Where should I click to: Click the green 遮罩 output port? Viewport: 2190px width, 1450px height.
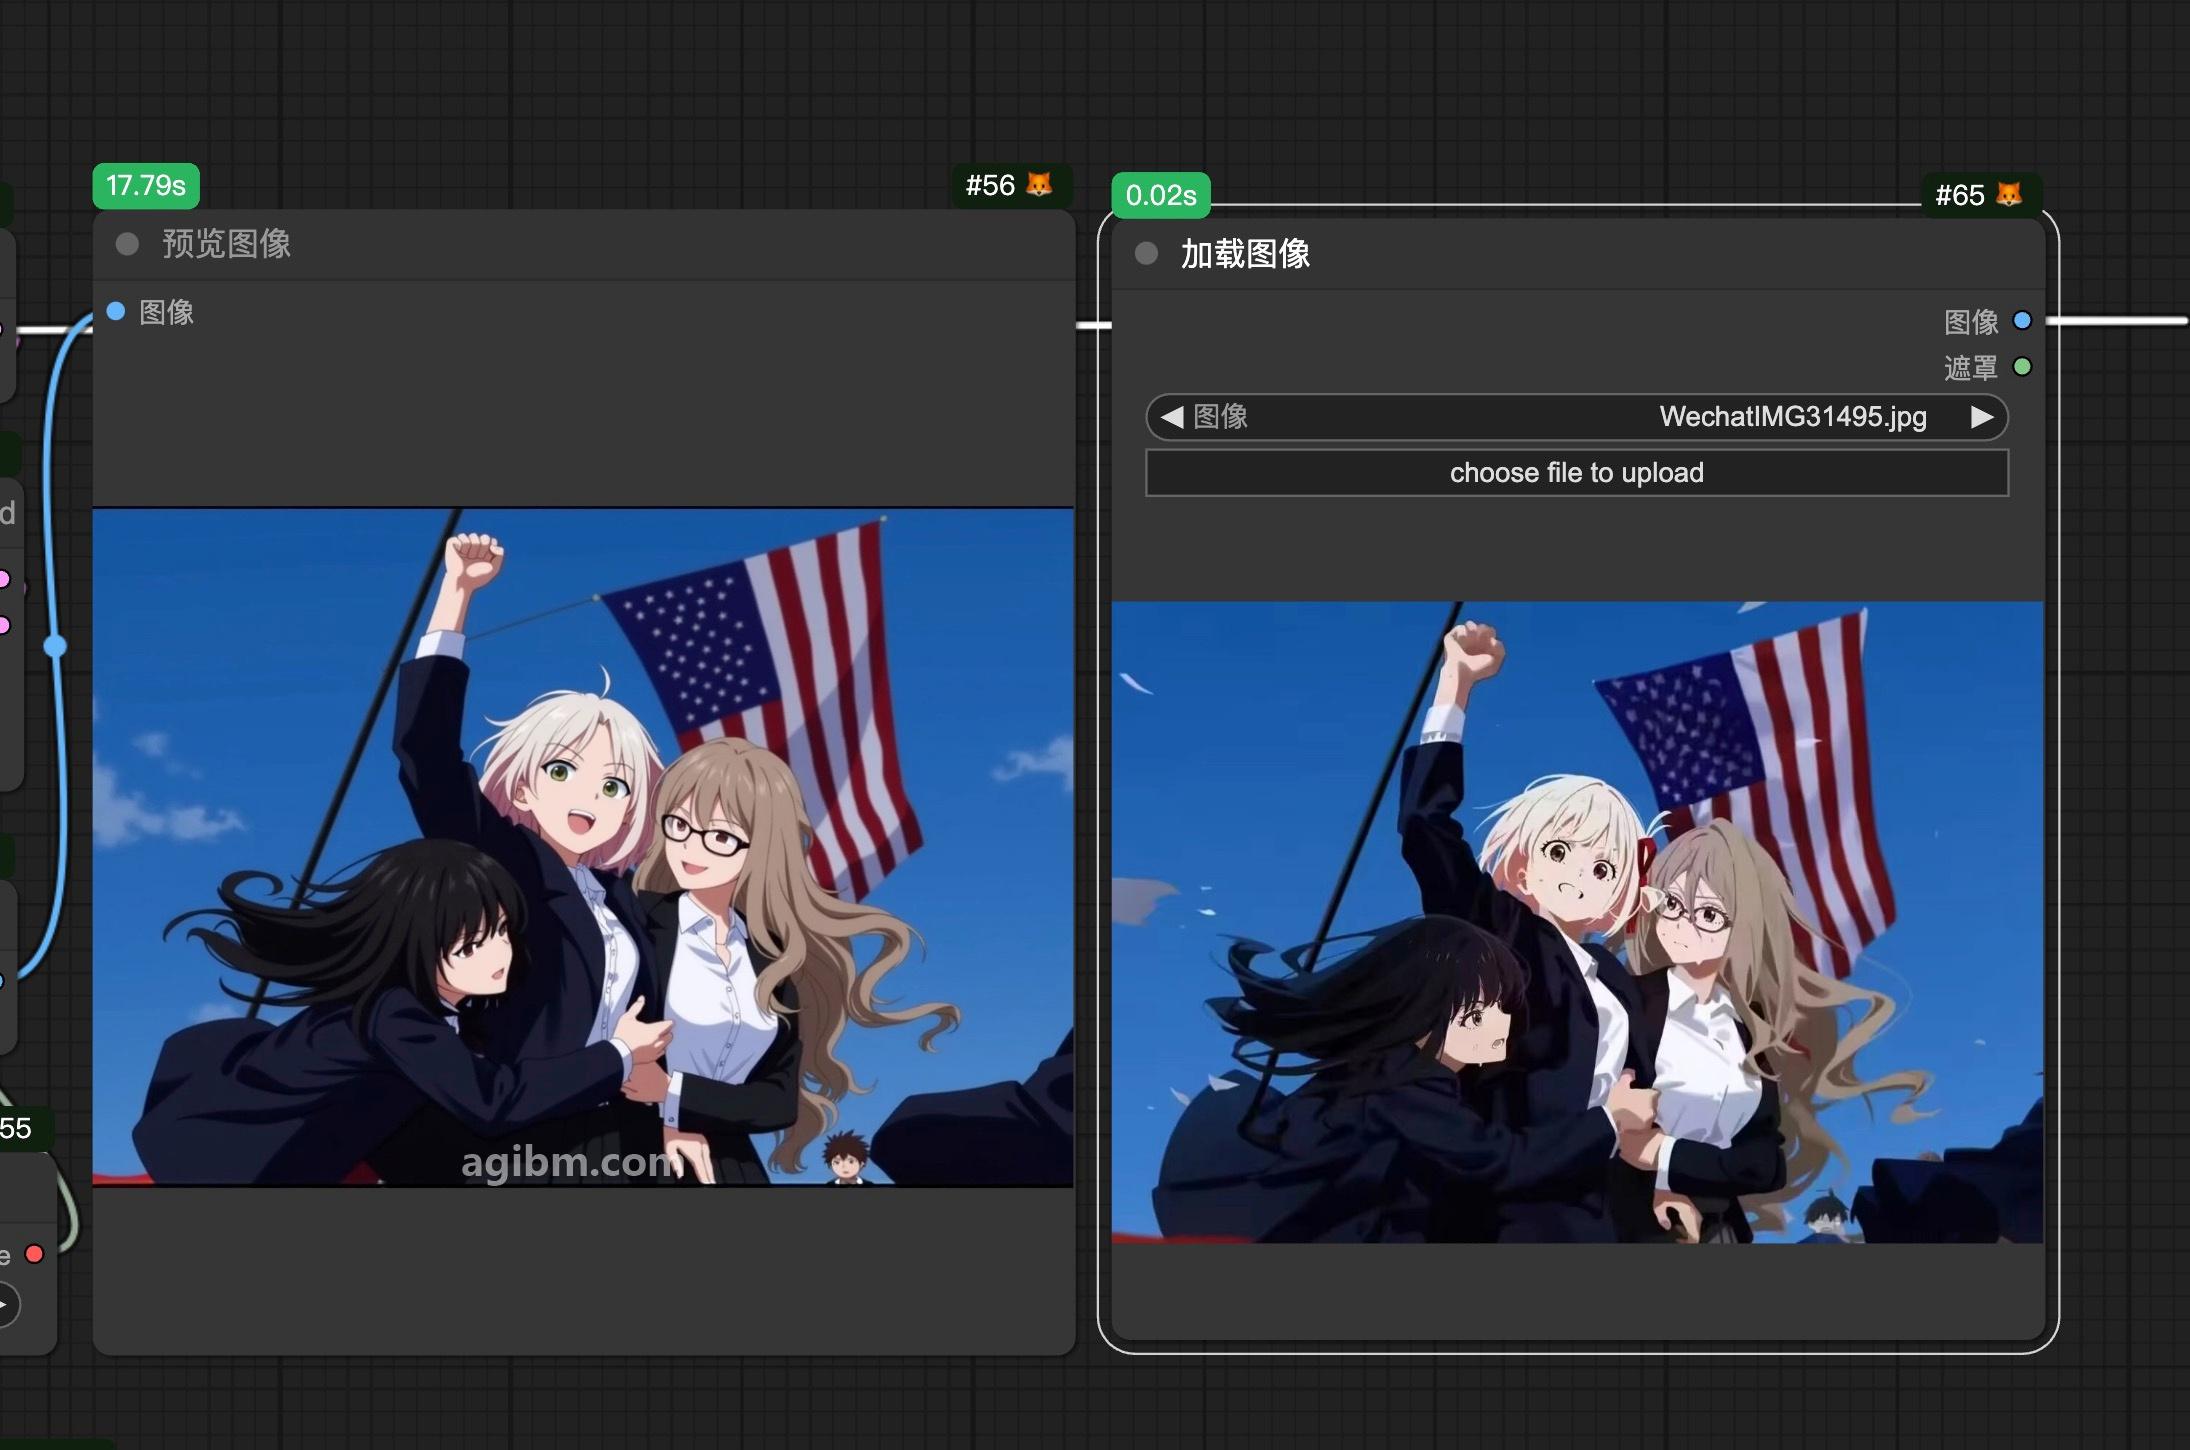(2022, 367)
